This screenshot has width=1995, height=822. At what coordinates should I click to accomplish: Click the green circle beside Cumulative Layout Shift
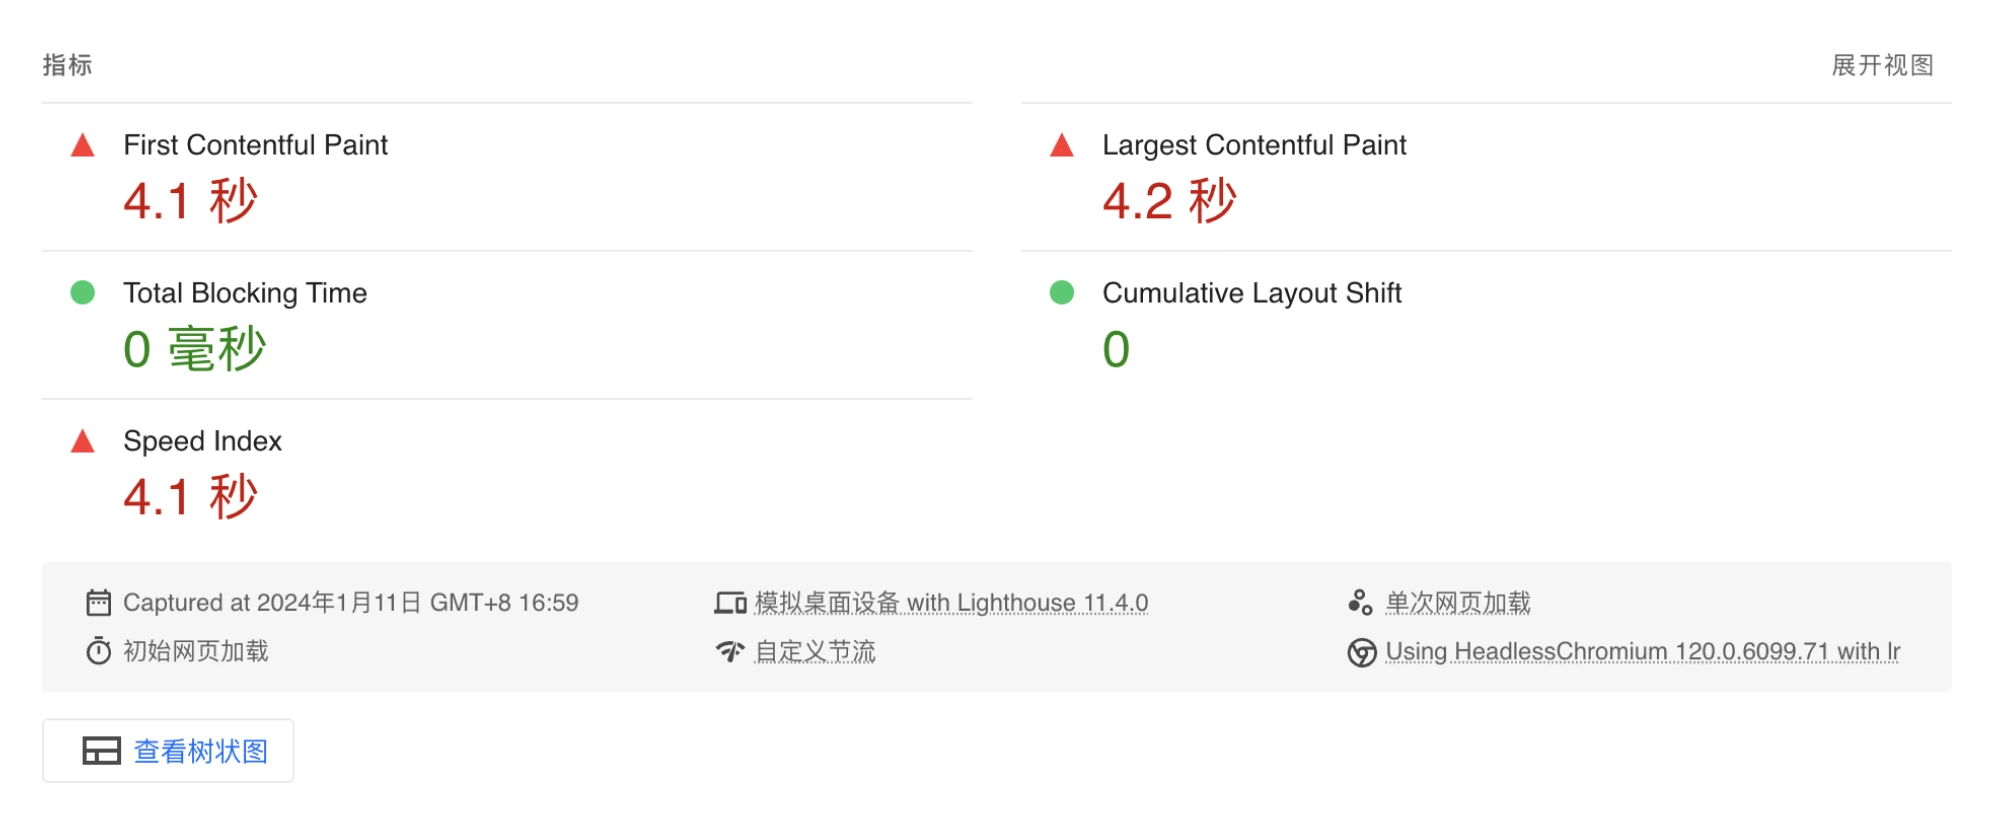point(1062,293)
